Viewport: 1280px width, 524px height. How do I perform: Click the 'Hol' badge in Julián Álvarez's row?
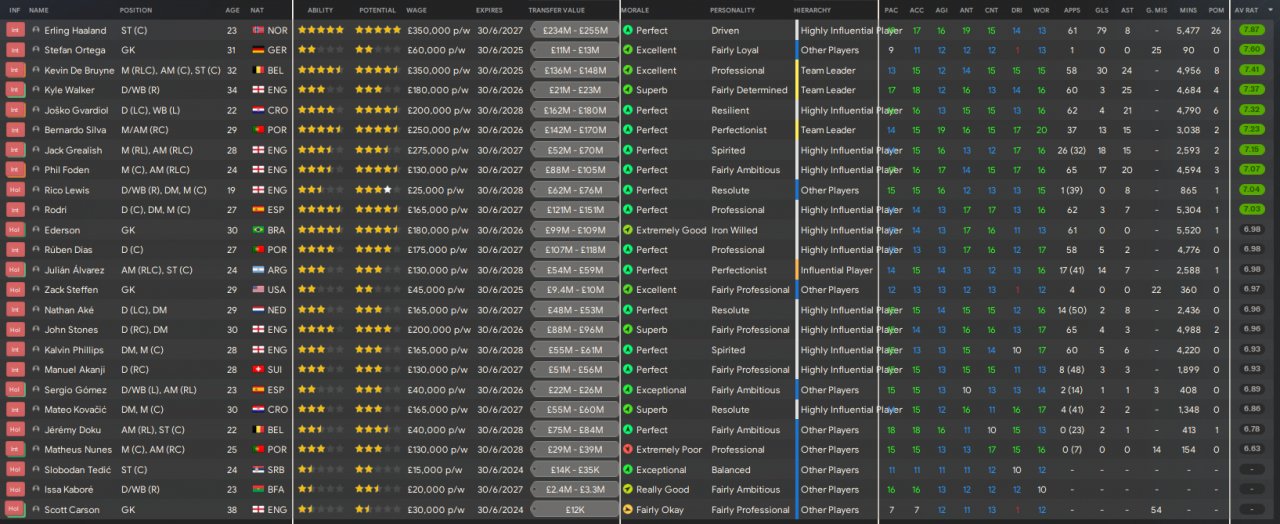pyautogui.click(x=15, y=270)
